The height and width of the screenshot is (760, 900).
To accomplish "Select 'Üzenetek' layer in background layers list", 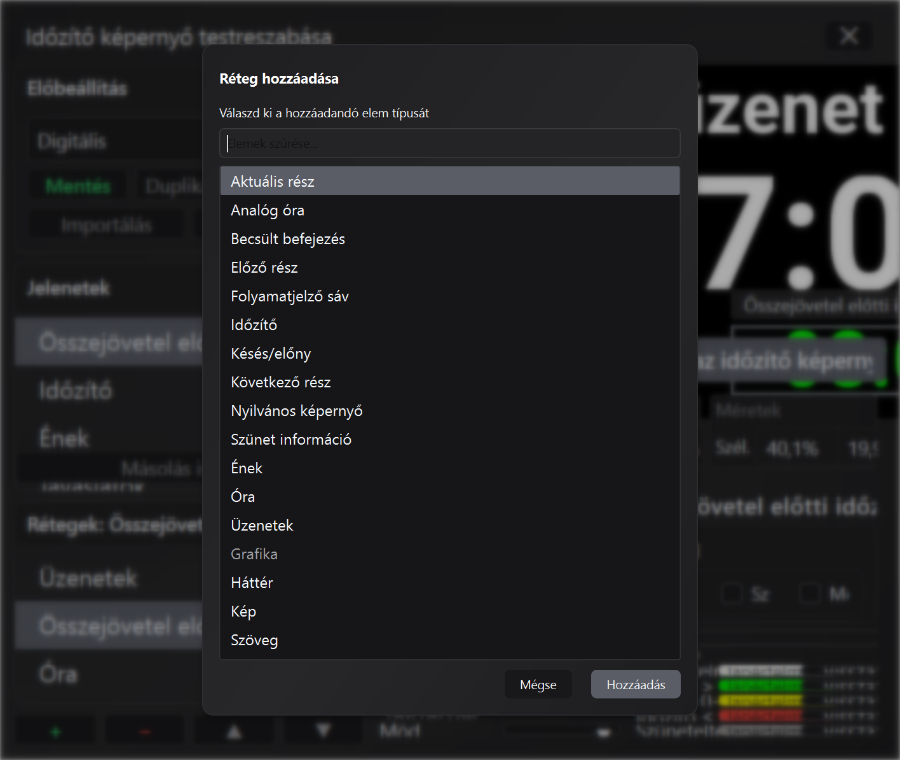I will point(109,578).
